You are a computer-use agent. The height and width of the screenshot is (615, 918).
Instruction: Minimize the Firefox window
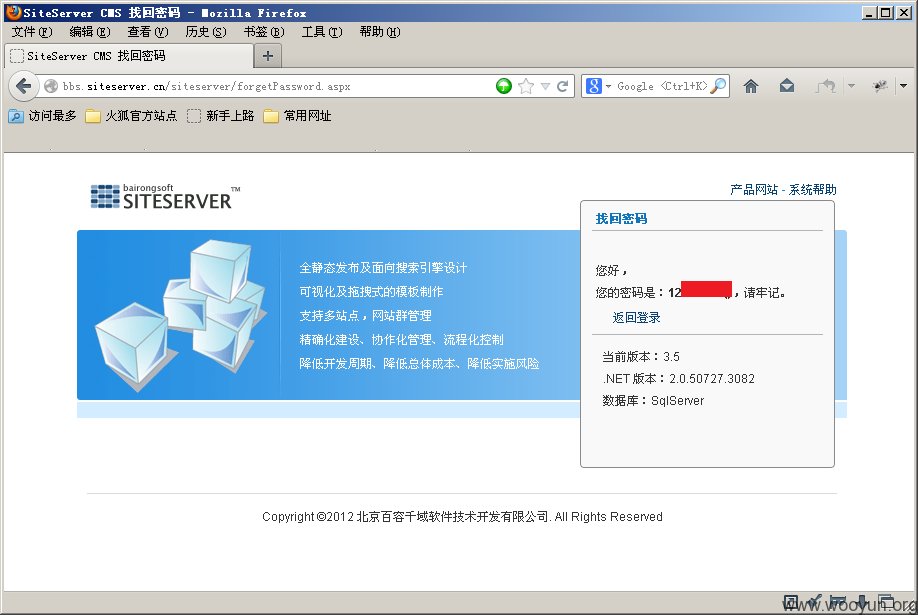pos(869,12)
